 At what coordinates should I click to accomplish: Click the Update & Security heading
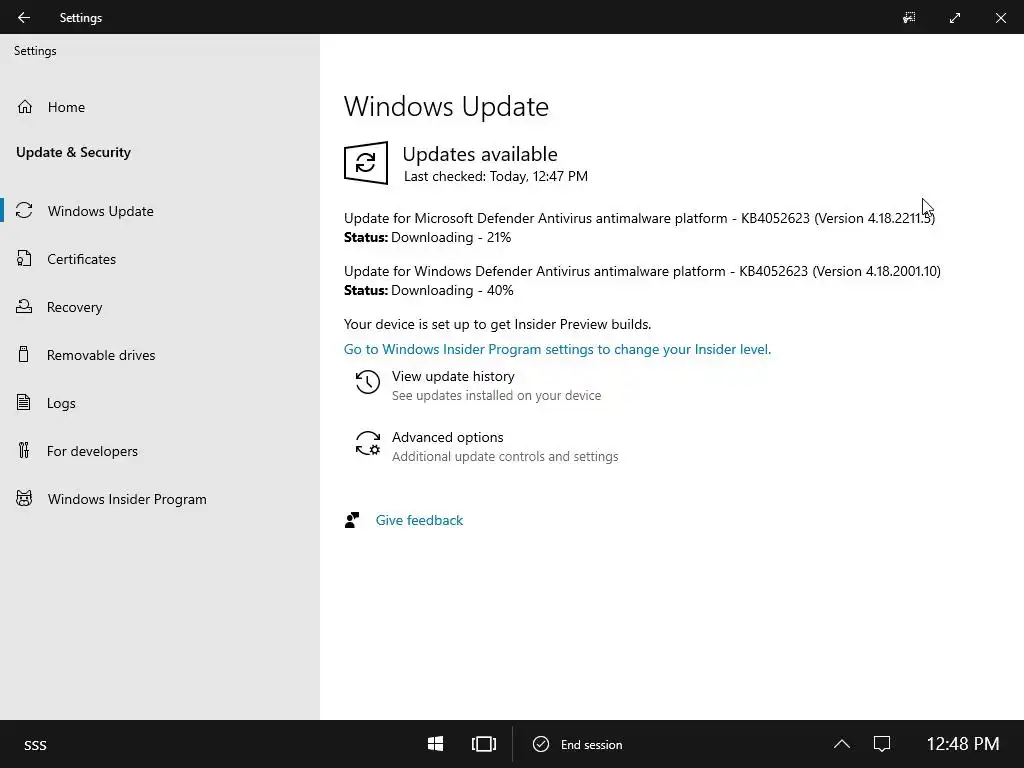(x=73, y=152)
